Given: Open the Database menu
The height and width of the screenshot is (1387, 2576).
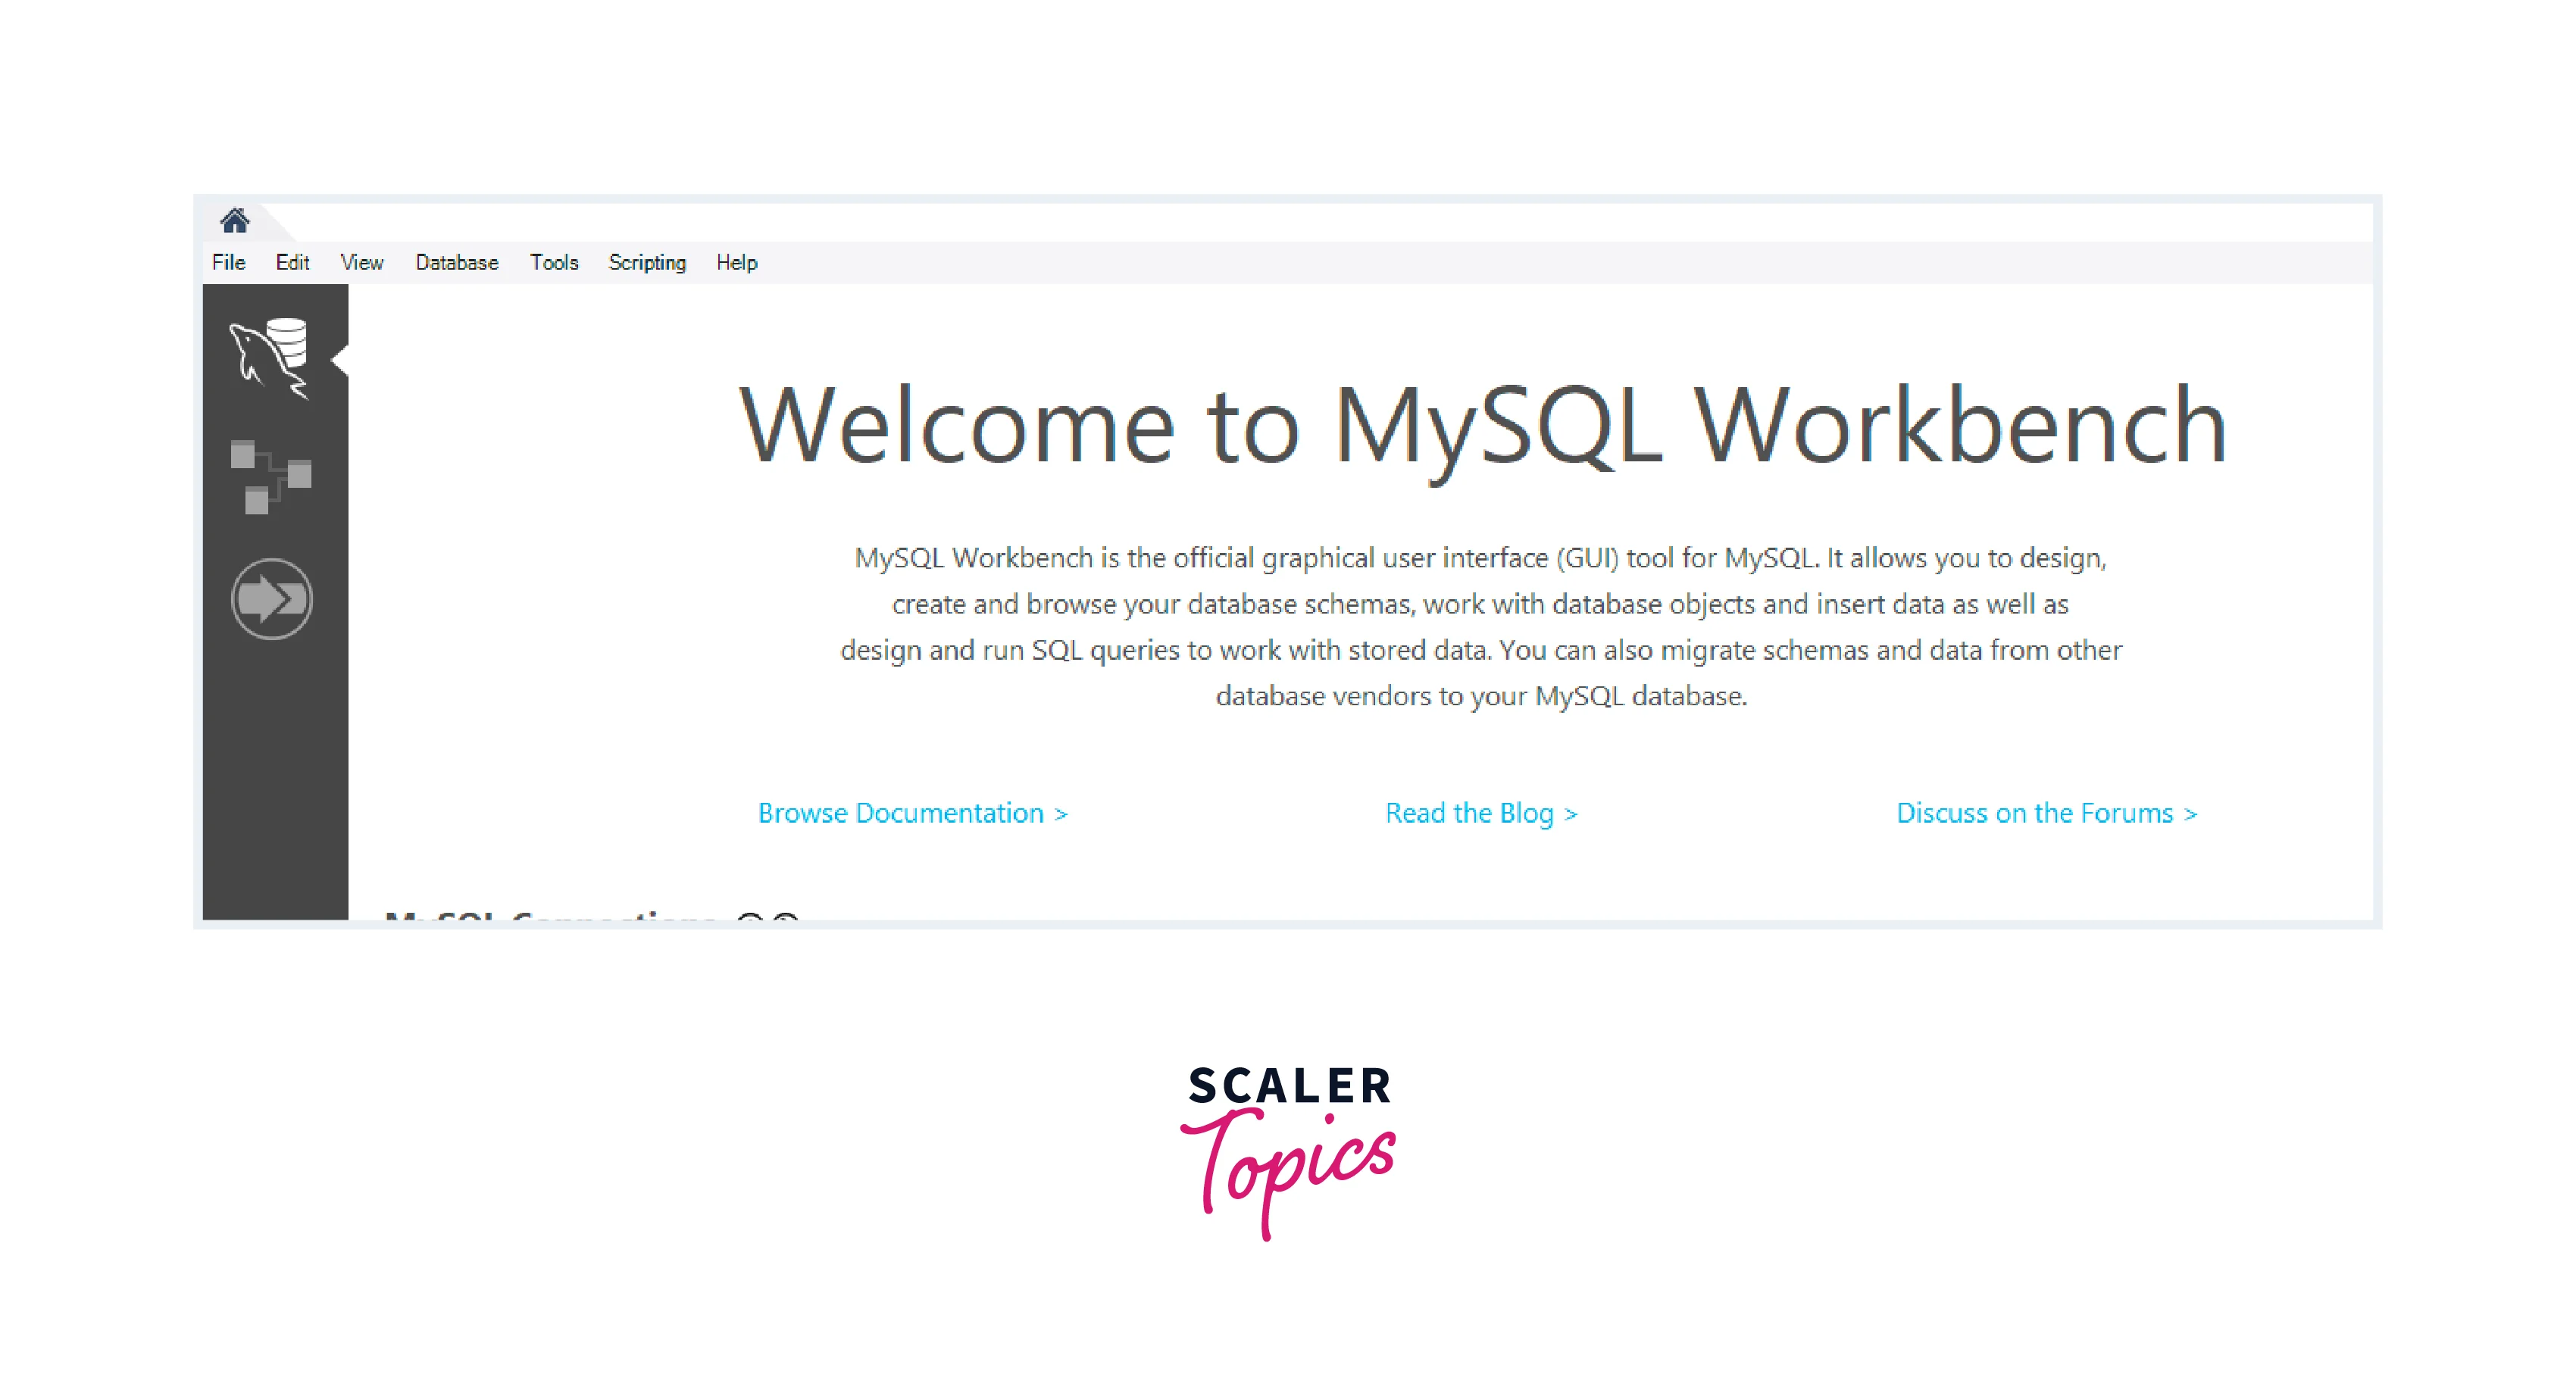Looking at the screenshot, I should point(456,263).
